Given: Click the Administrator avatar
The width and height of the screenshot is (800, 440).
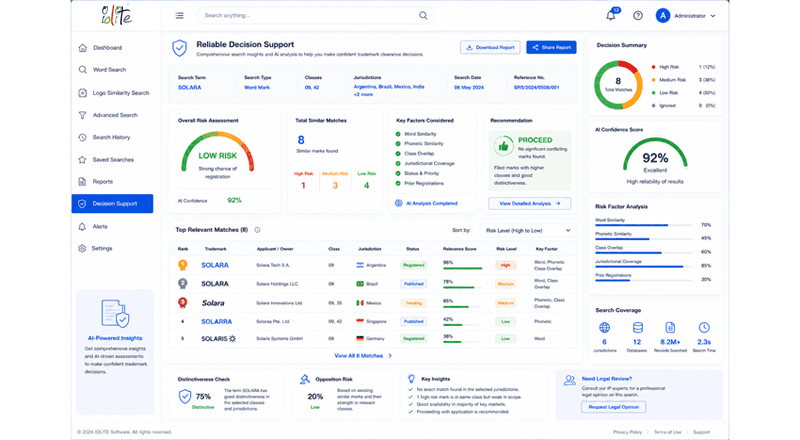Looking at the screenshot, I should (662, 16).
